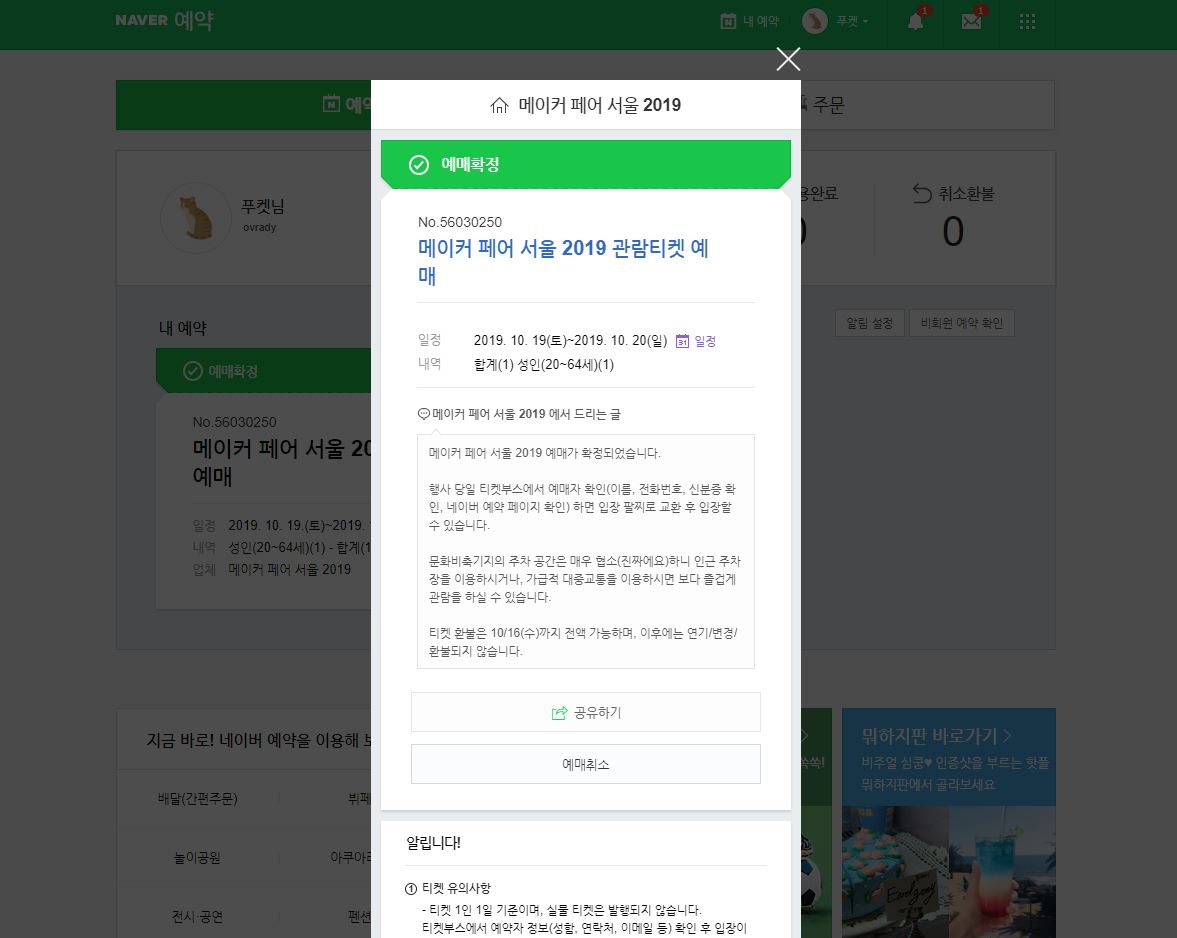Close the reservation detail popup

pos(788,59)
